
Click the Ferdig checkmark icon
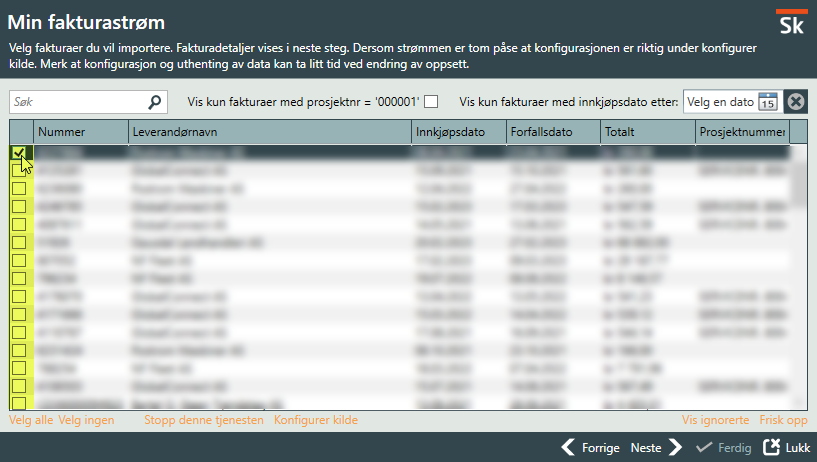pos(703,448)
